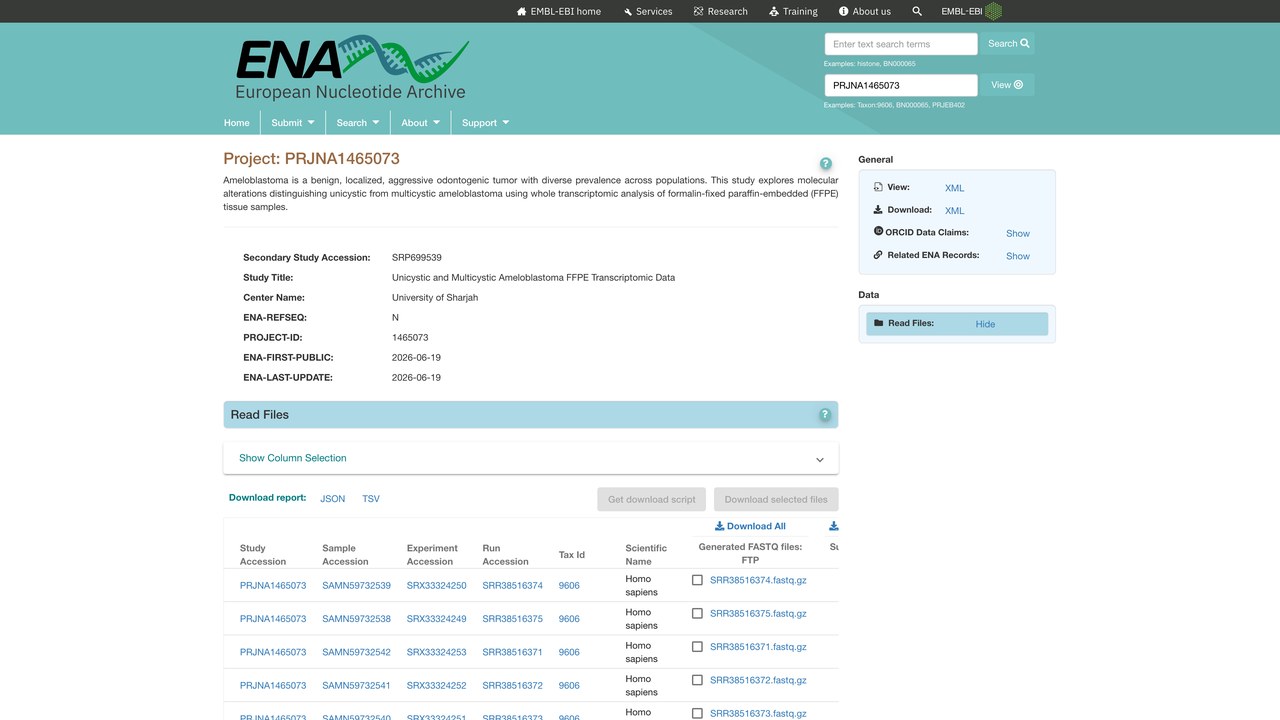Click the Related ENA Records link icon

click(x=878, y=255)
